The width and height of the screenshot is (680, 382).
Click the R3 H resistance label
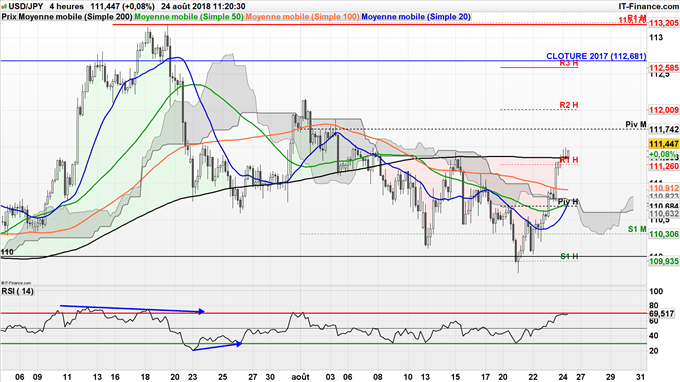[x=569, y=63]
